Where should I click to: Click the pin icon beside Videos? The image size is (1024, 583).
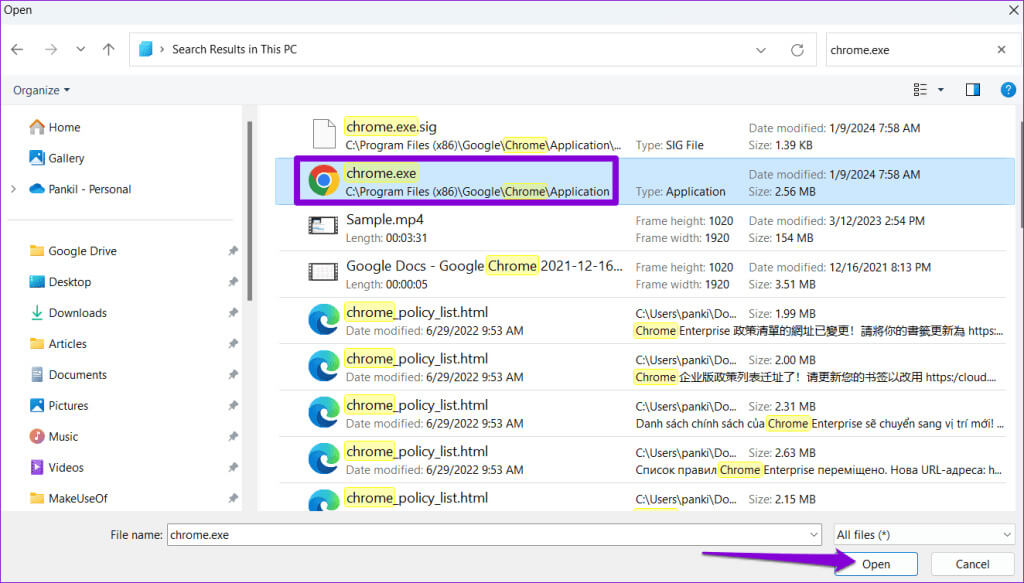[232, 467]
